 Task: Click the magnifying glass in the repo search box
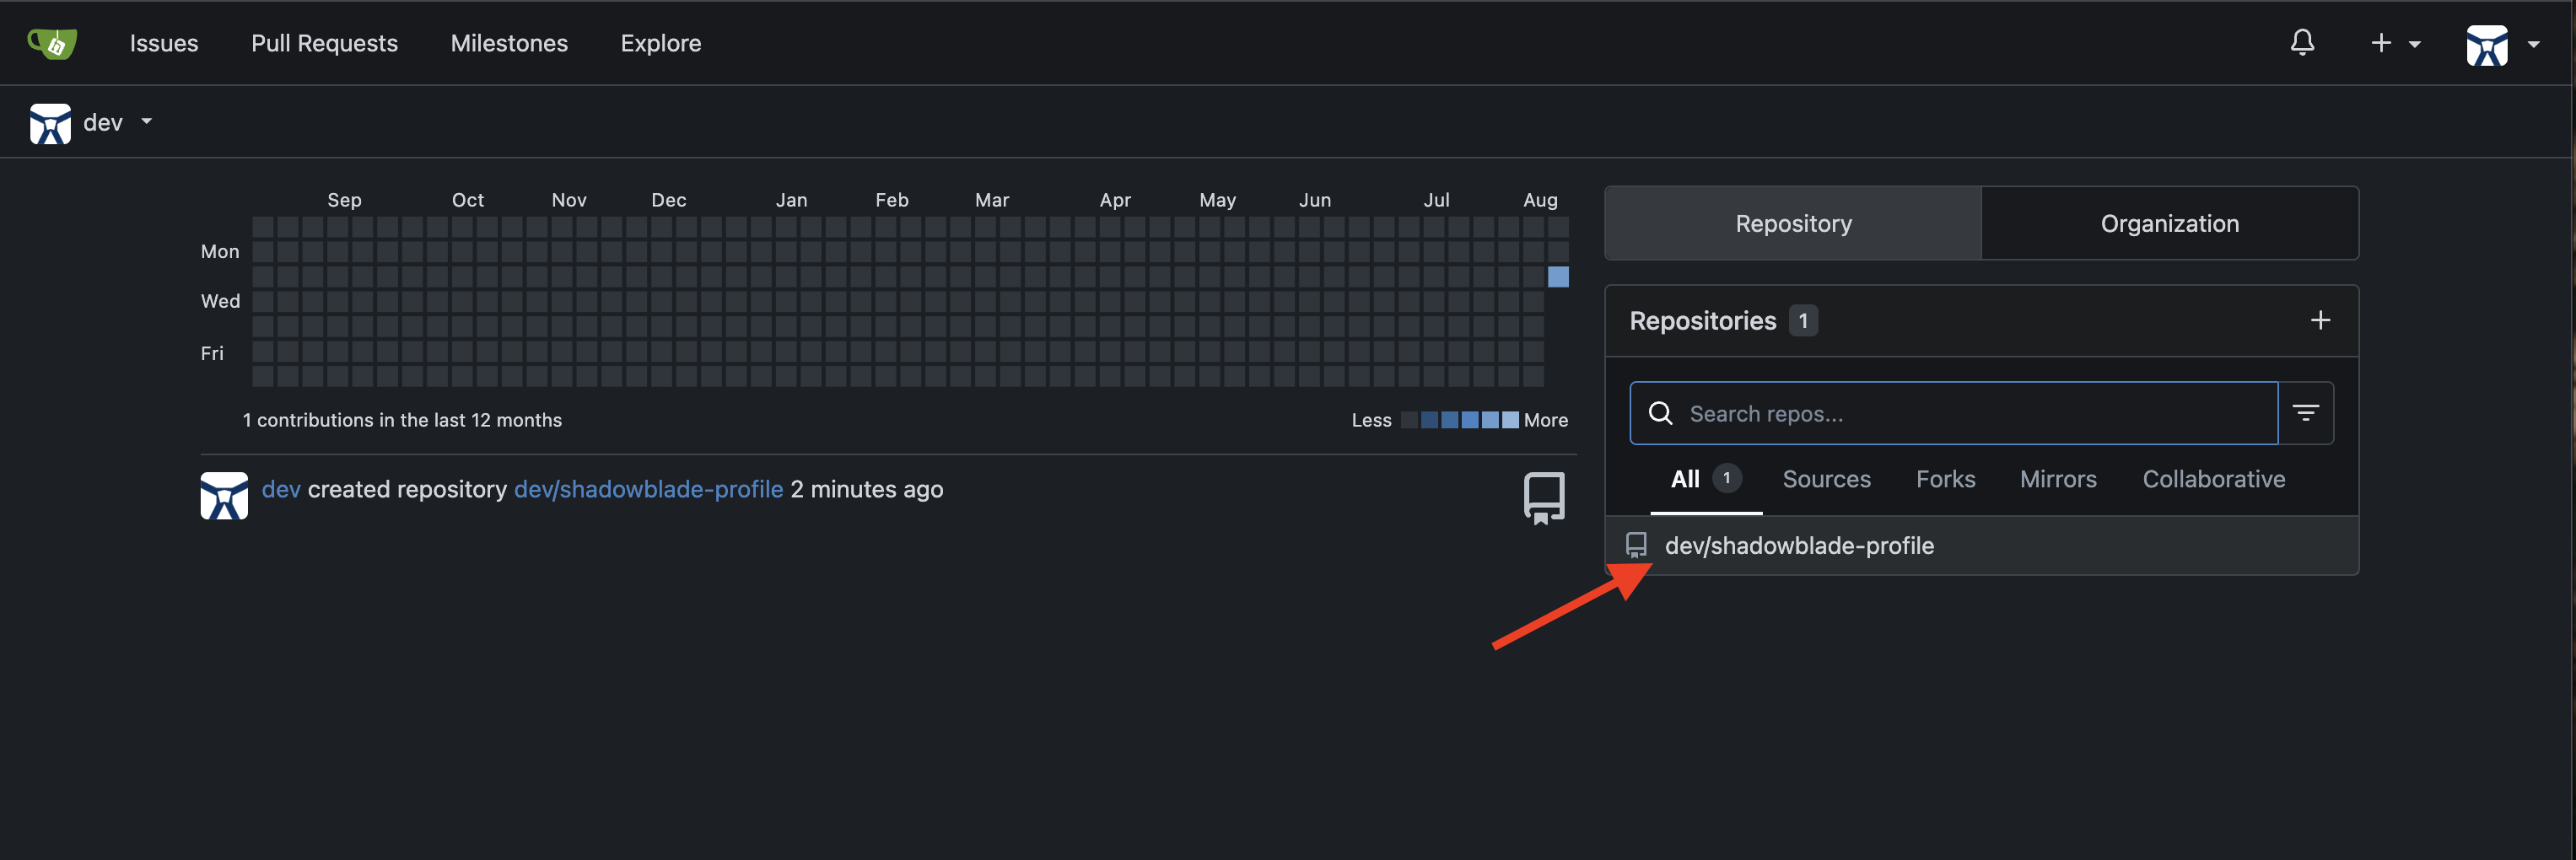(x=1661, y=412)
